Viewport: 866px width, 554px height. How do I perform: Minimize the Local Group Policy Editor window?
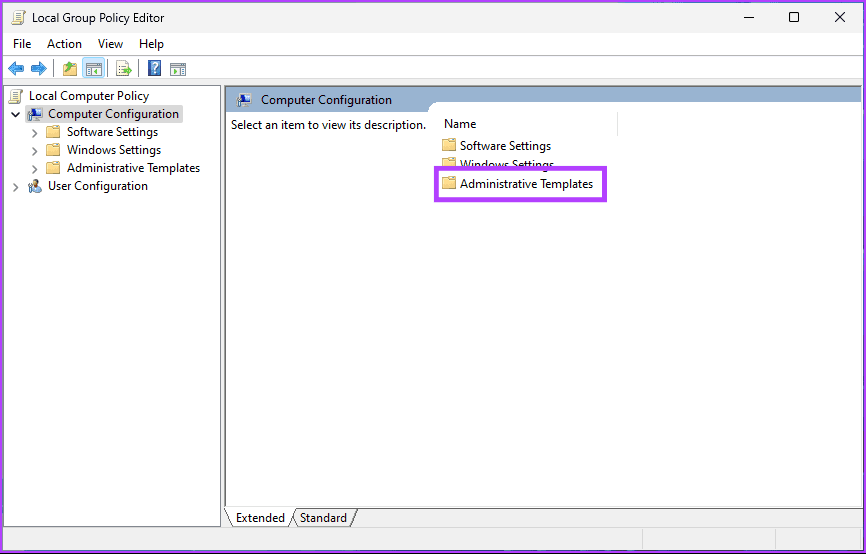point(749,17)
